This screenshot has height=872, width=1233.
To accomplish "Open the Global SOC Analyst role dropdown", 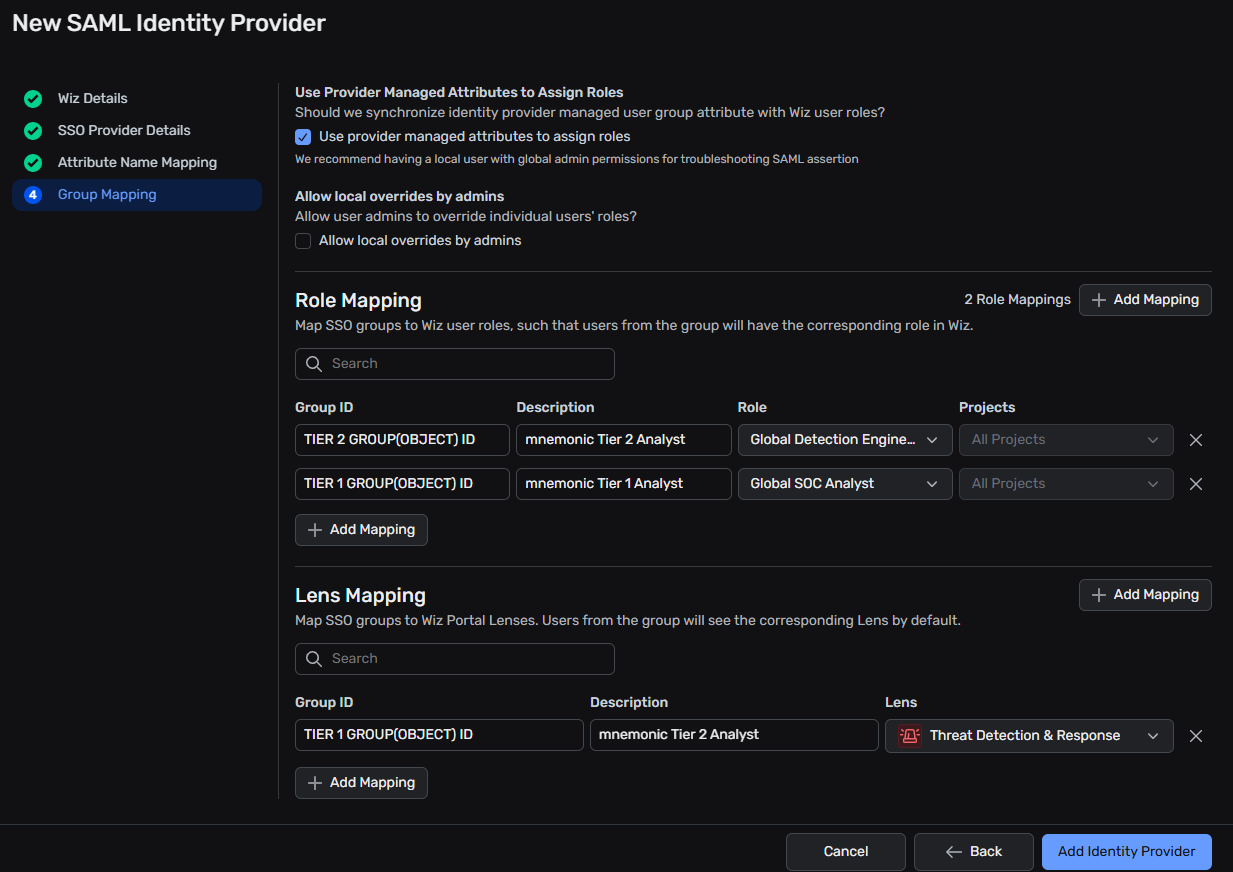I will (844, 484).
